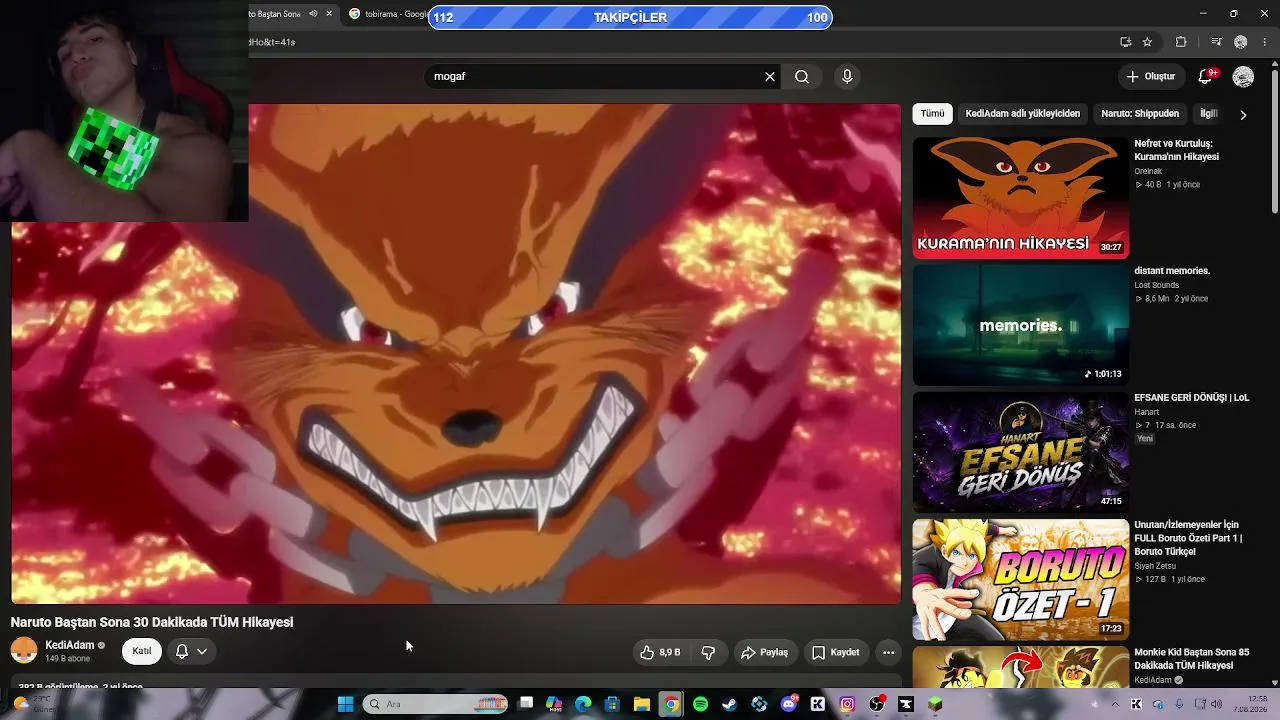The height and width of the screenshot is (720, 1280).
Task: Open the Efsane Geri Dönüş video thumbnail
Action: tap(1020, 452)
